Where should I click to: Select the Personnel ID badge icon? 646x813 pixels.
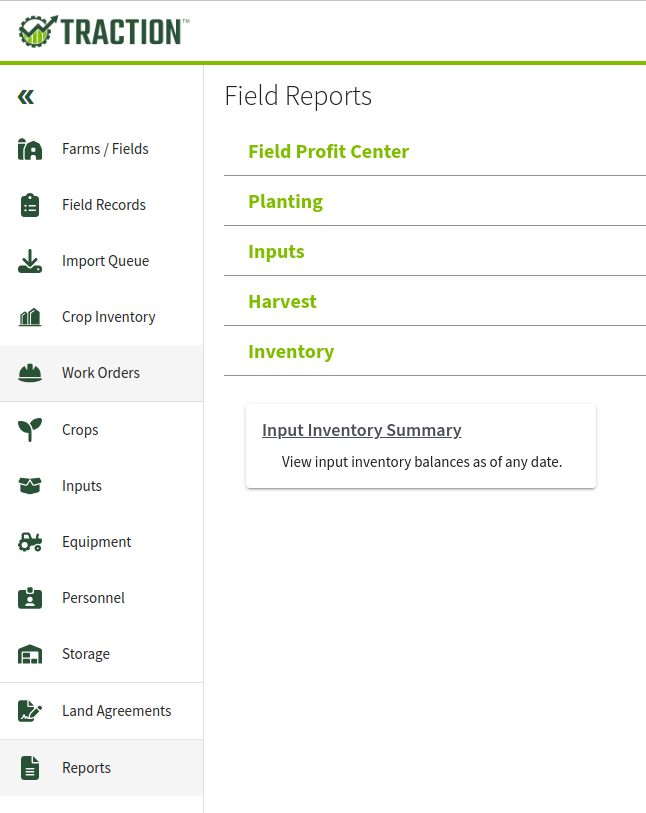coord(30,598)
